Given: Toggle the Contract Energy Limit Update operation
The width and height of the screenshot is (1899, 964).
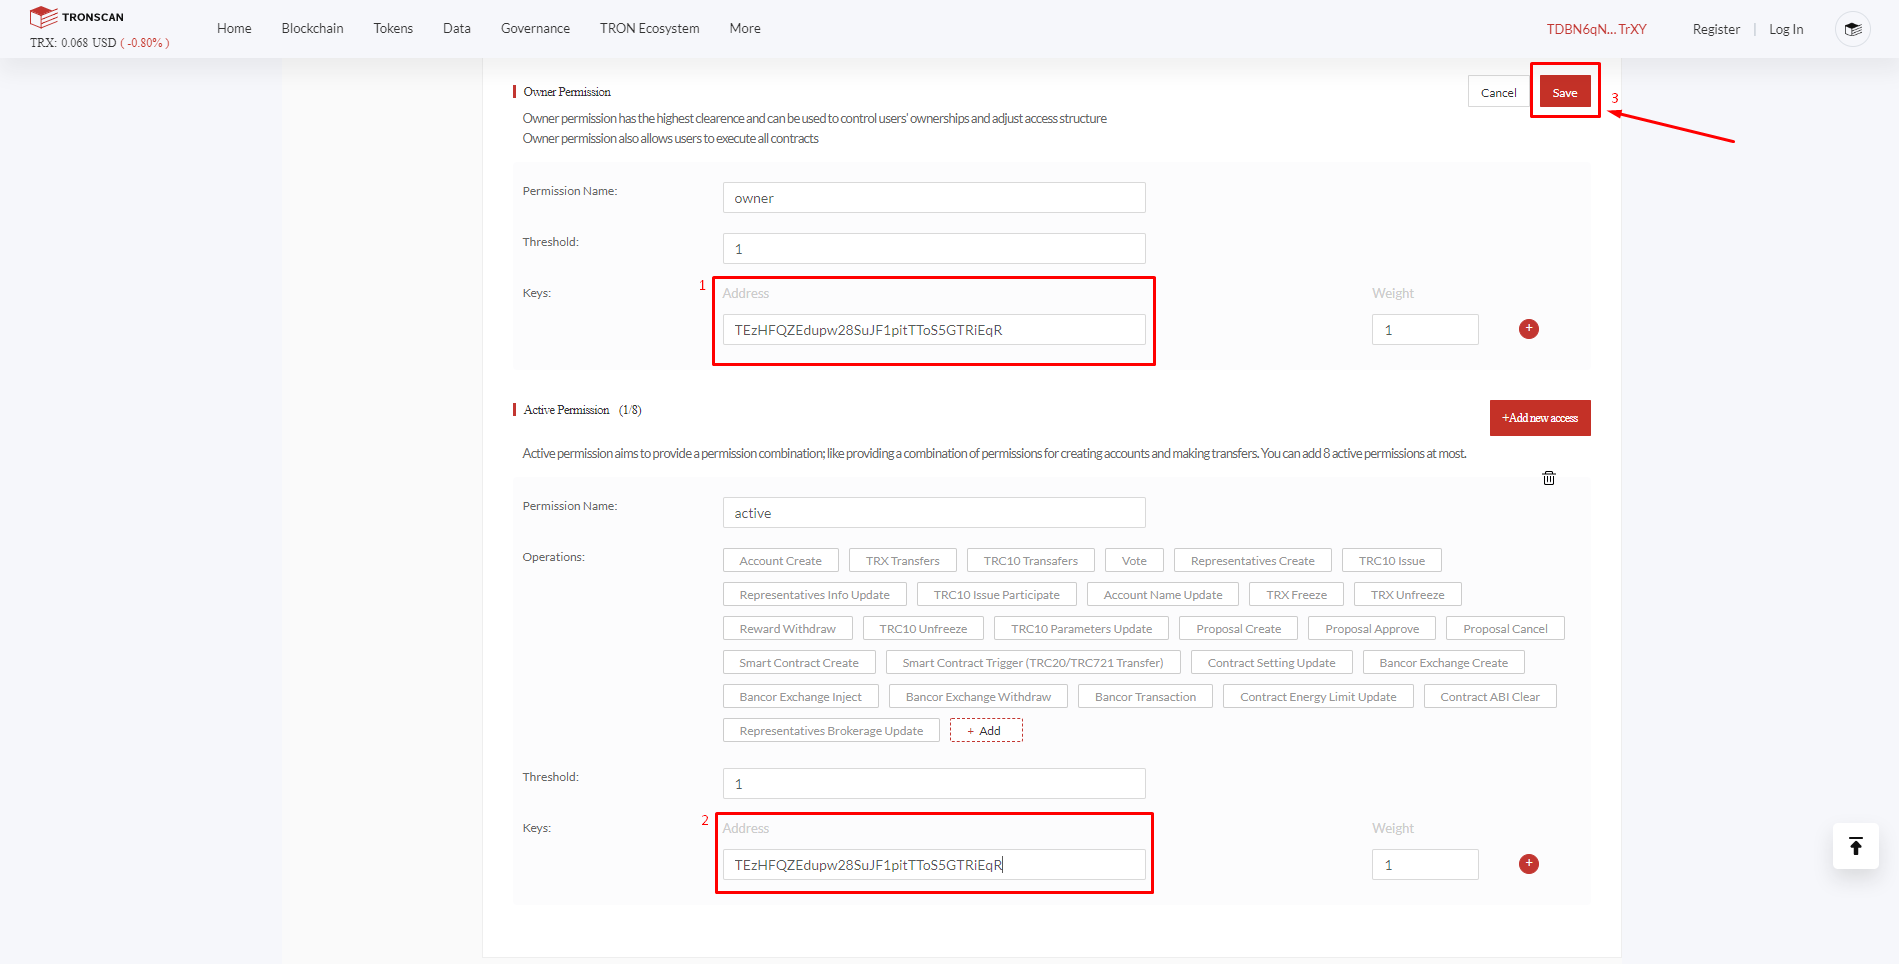Looking at the screenshot, I should (1319, 697).
